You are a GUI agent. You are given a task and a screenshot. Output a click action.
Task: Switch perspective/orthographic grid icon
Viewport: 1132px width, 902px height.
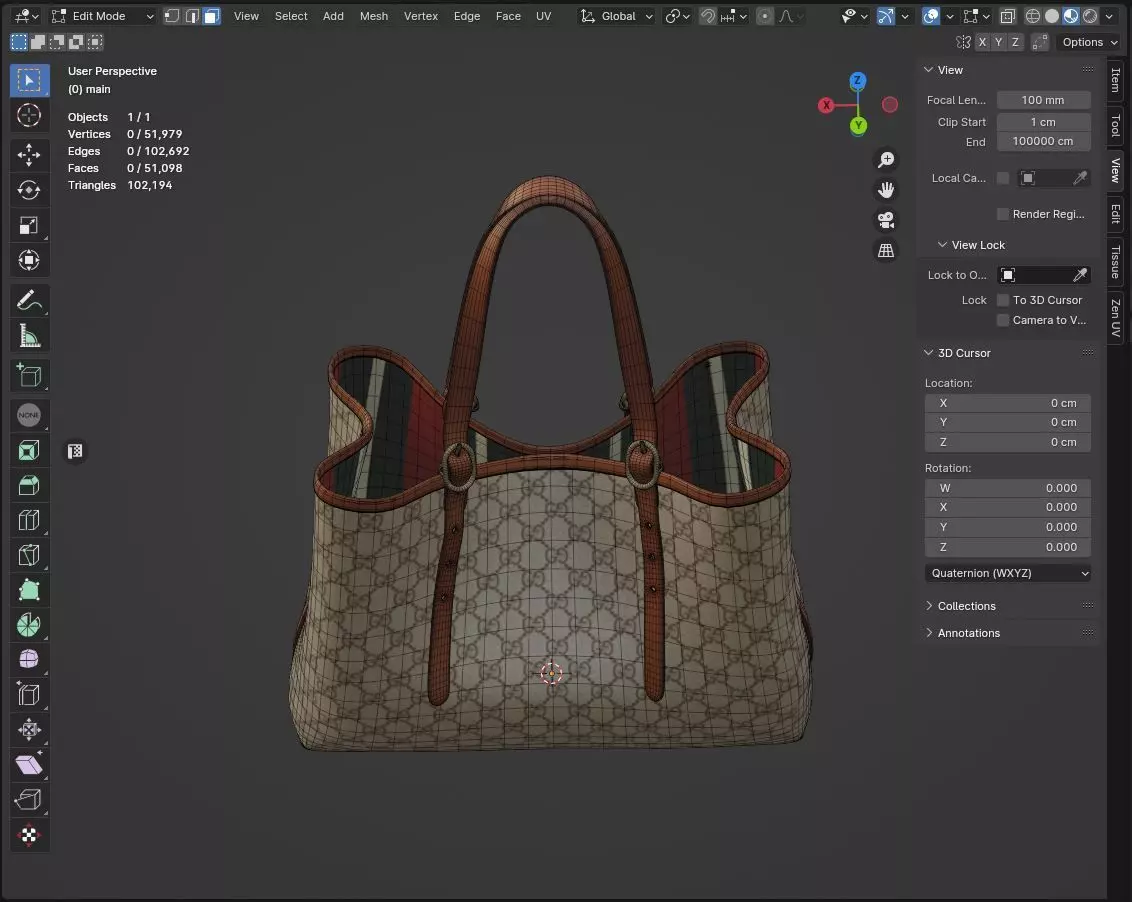(x=886, y=251)
